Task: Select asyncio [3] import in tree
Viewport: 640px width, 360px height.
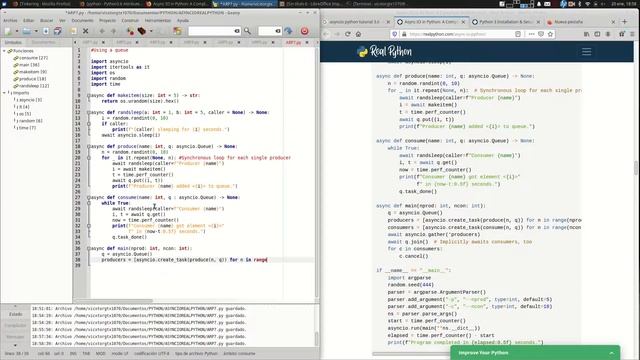Action: pos(29,100)
